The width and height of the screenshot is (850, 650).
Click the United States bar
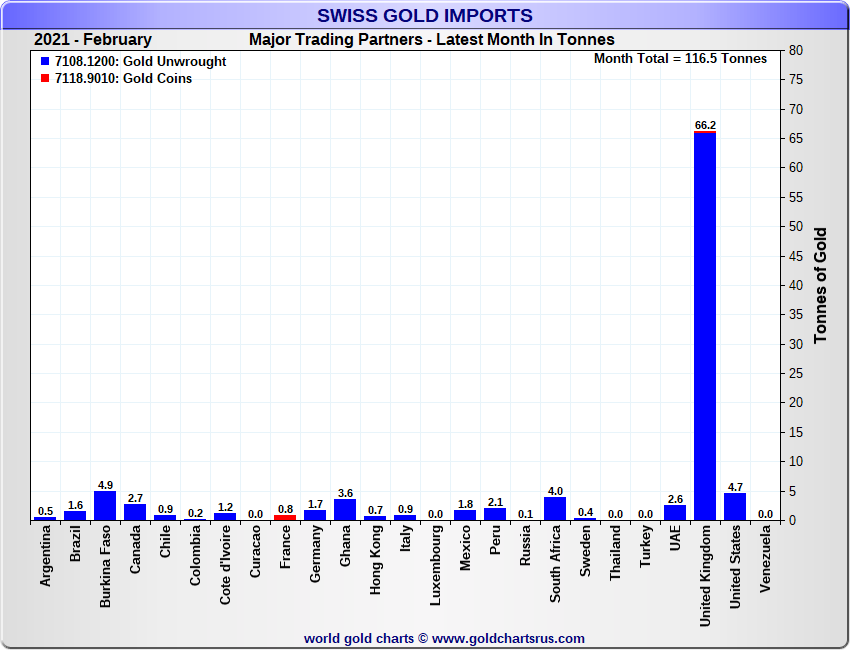tap(735, 507)
